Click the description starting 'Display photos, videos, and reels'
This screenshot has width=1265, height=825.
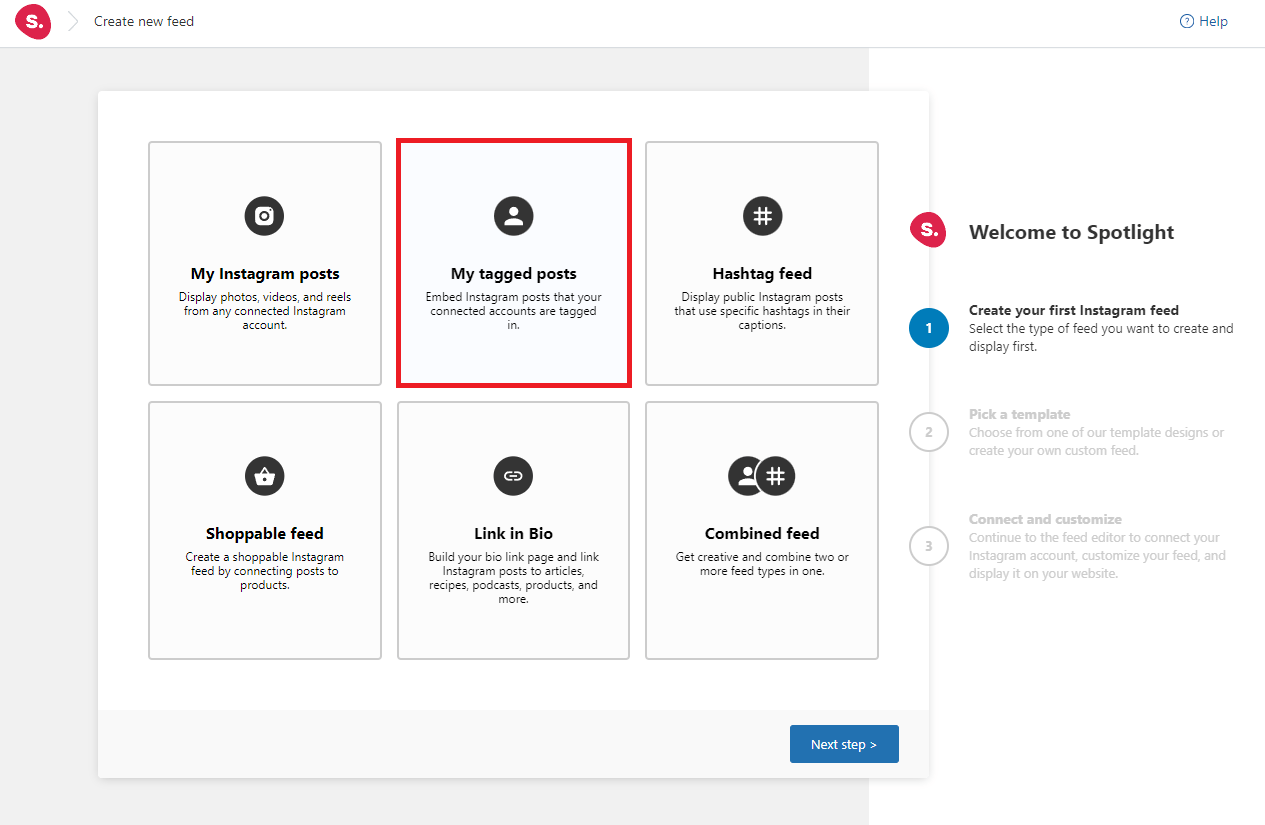pyautogui.click(x=265, y=311)
